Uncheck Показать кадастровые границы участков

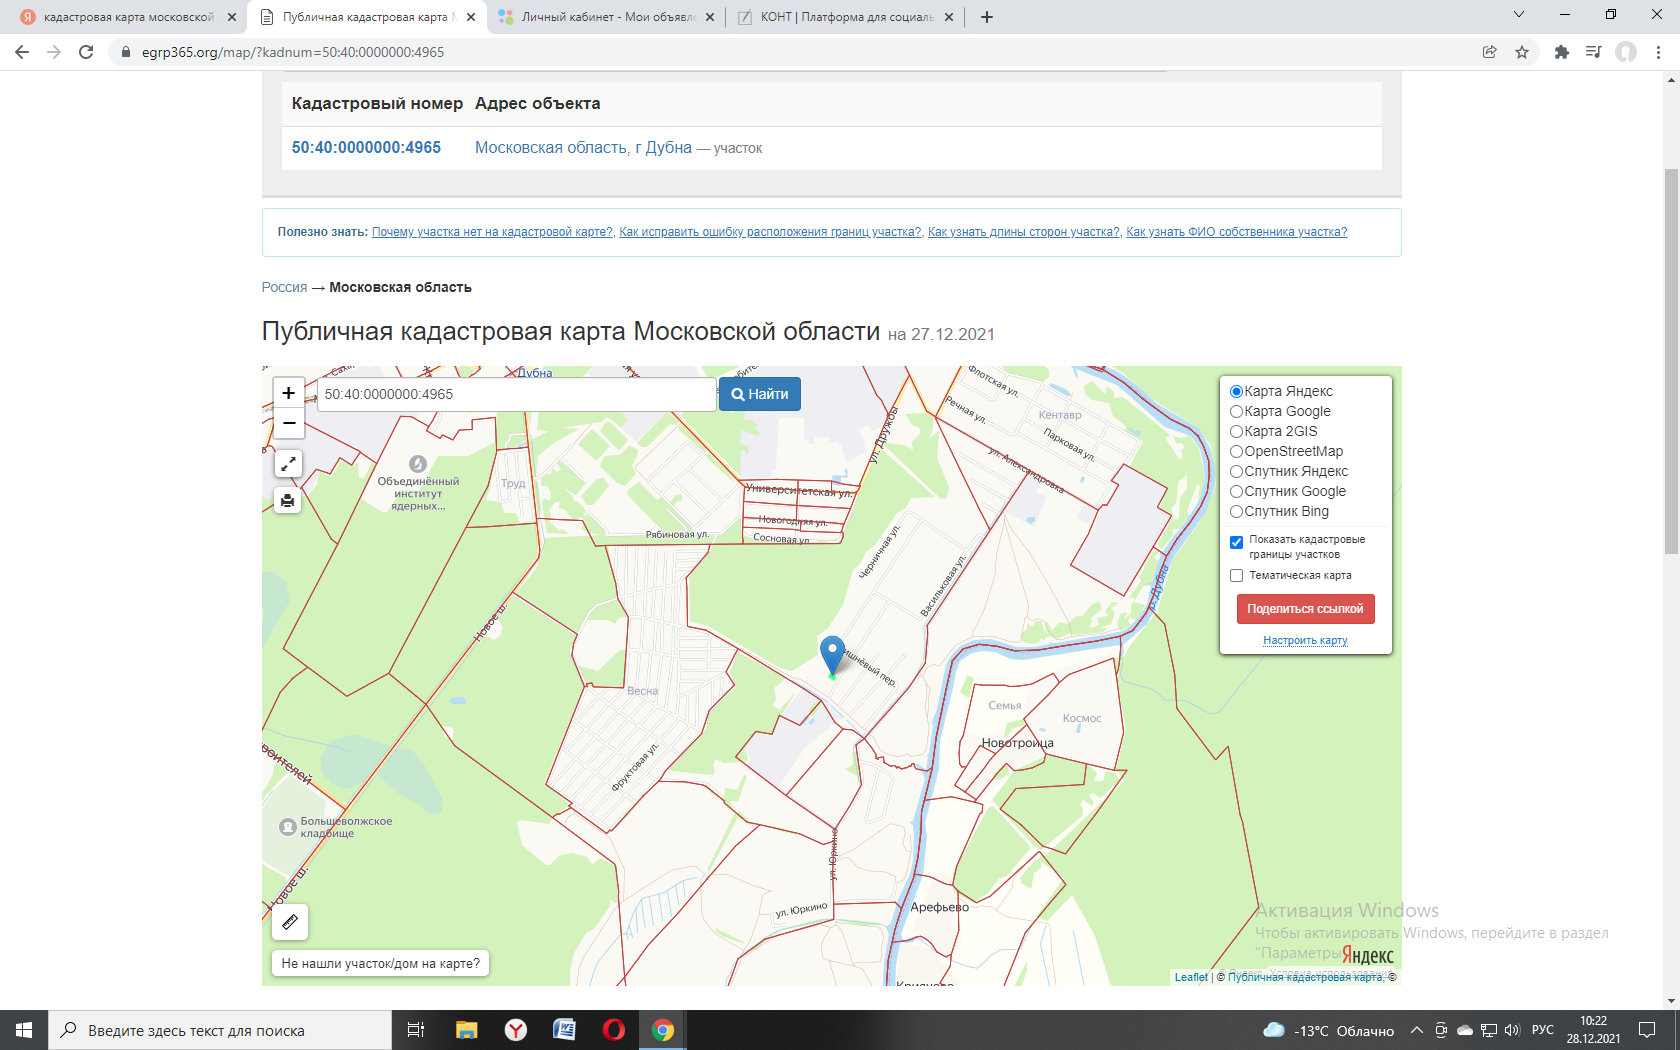coord(1236,542)
